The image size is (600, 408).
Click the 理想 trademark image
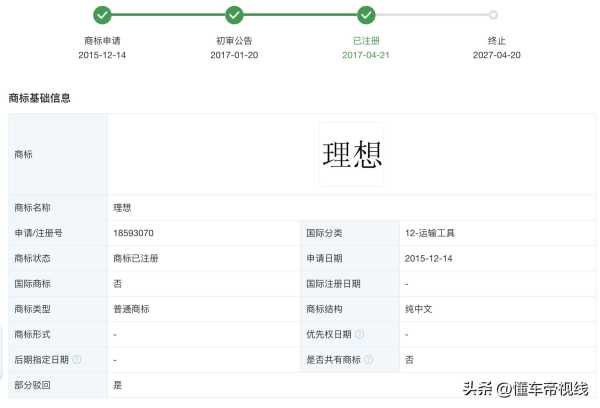pos(352,154)
